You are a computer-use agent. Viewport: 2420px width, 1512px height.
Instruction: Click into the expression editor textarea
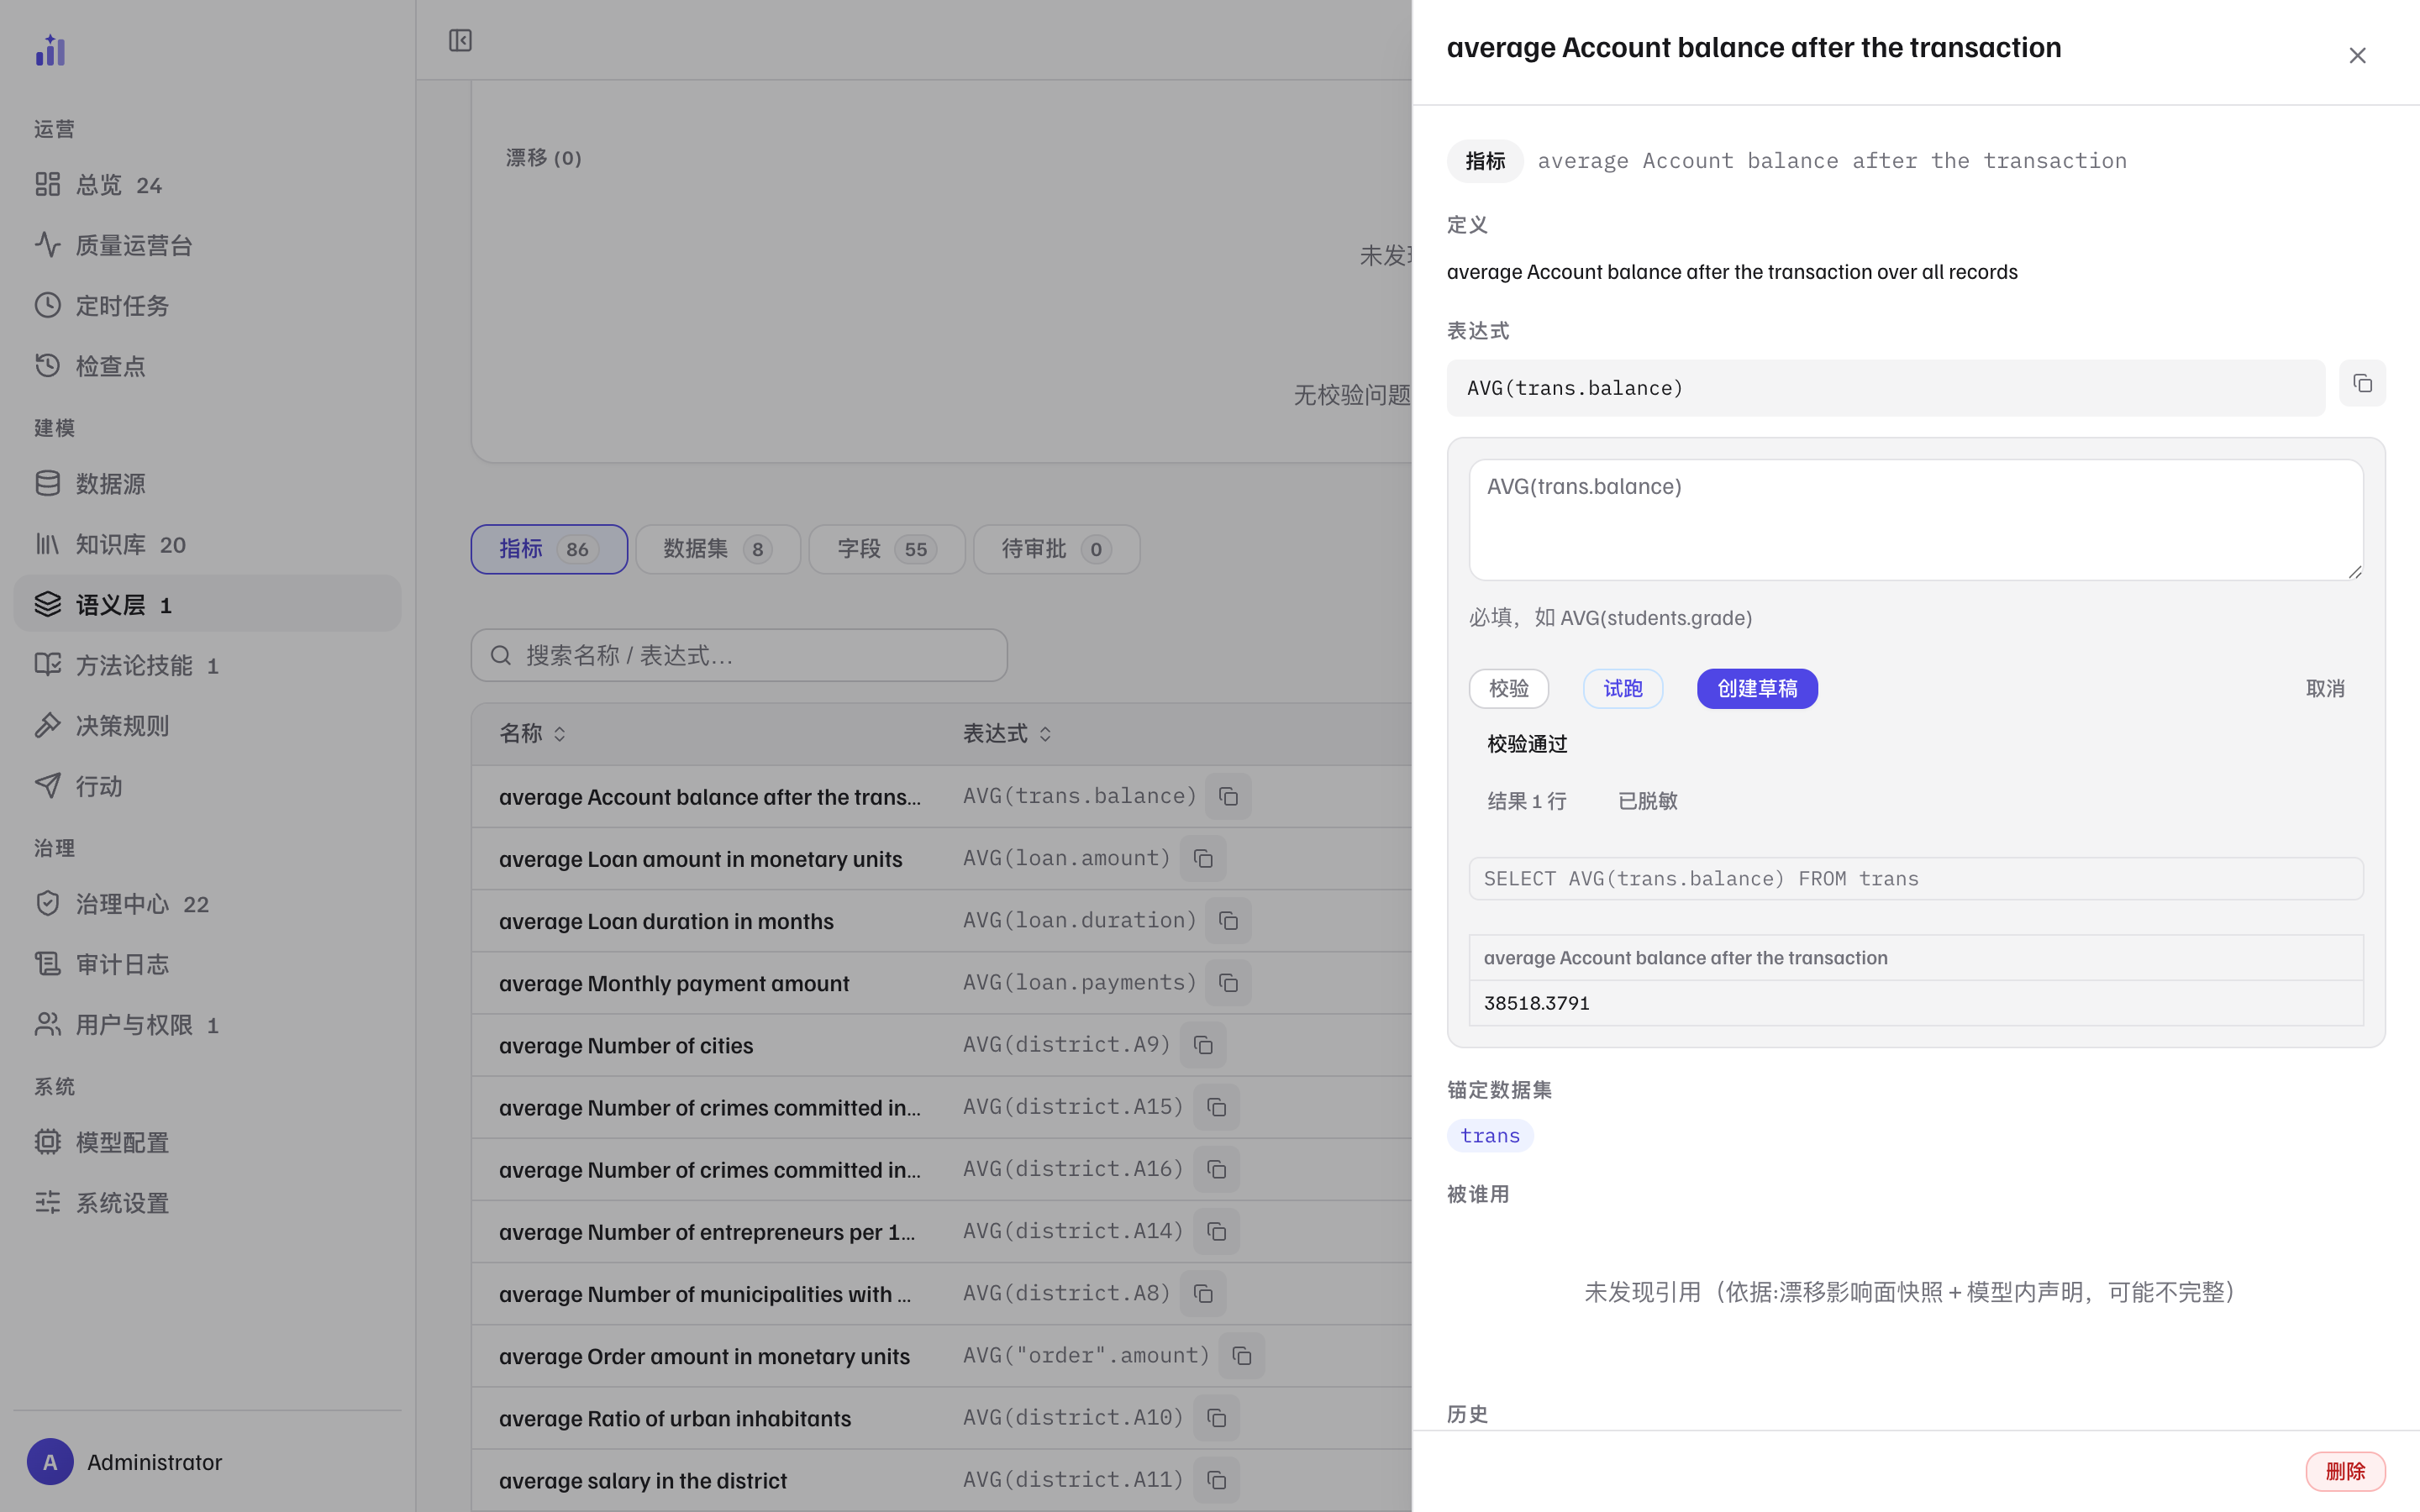pyautogui.click(x=1916, y=520)
